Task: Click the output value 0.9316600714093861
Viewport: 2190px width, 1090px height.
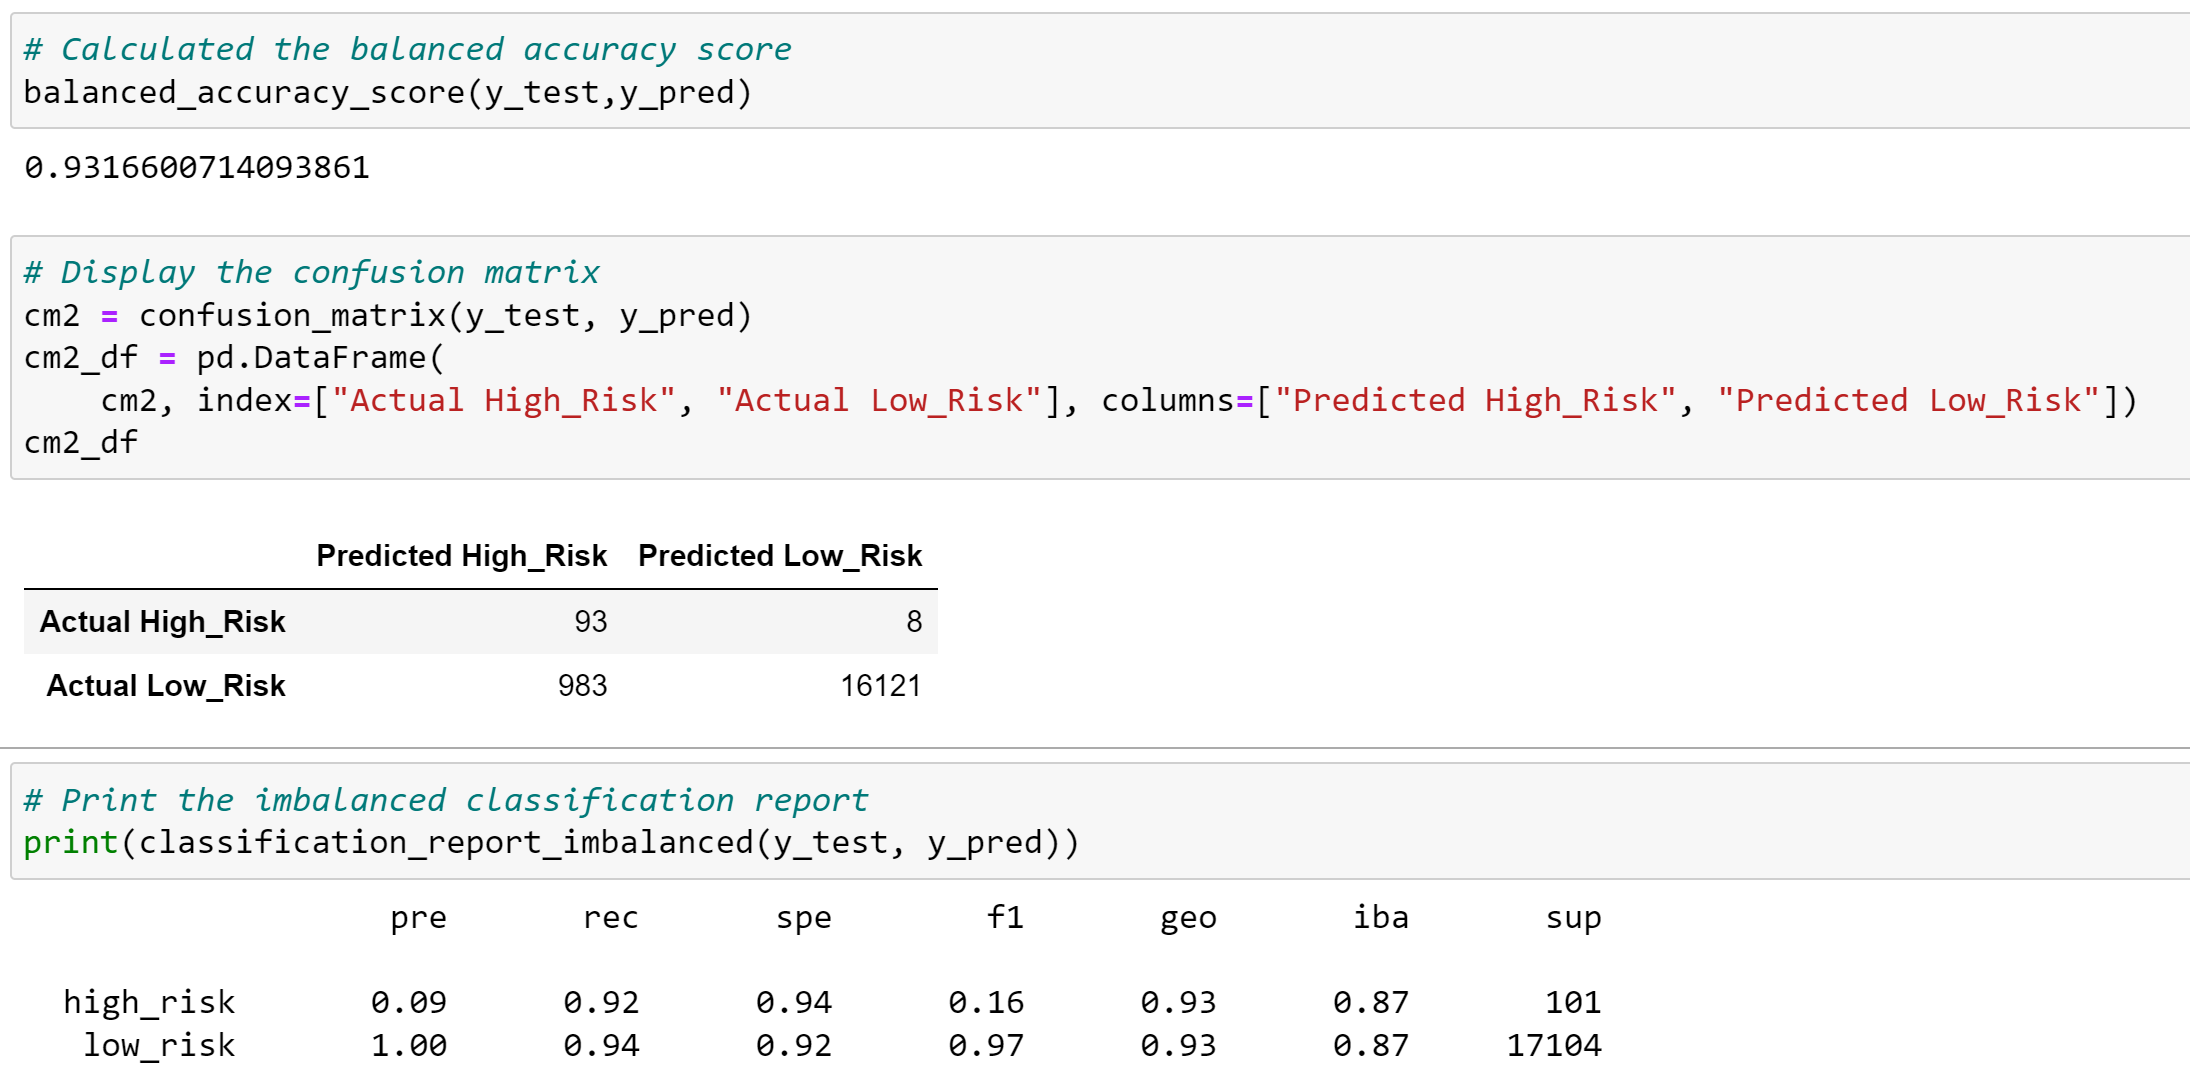Action: click(196, 168)
